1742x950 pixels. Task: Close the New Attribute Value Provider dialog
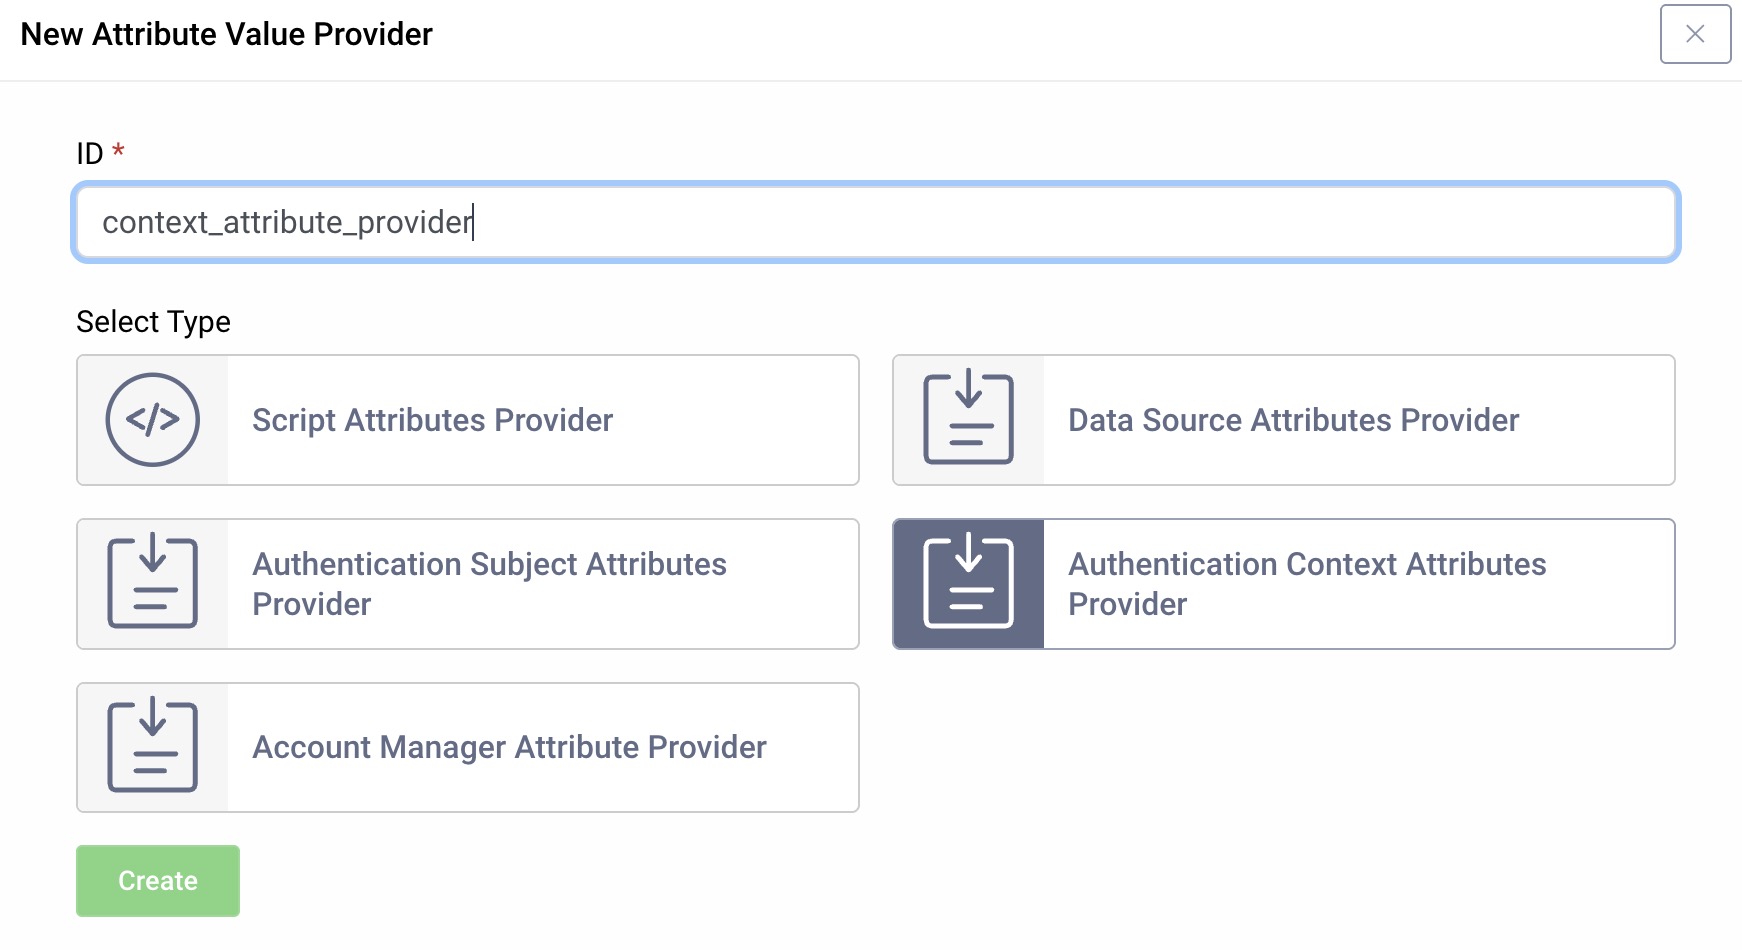(x=1695, y=34)
